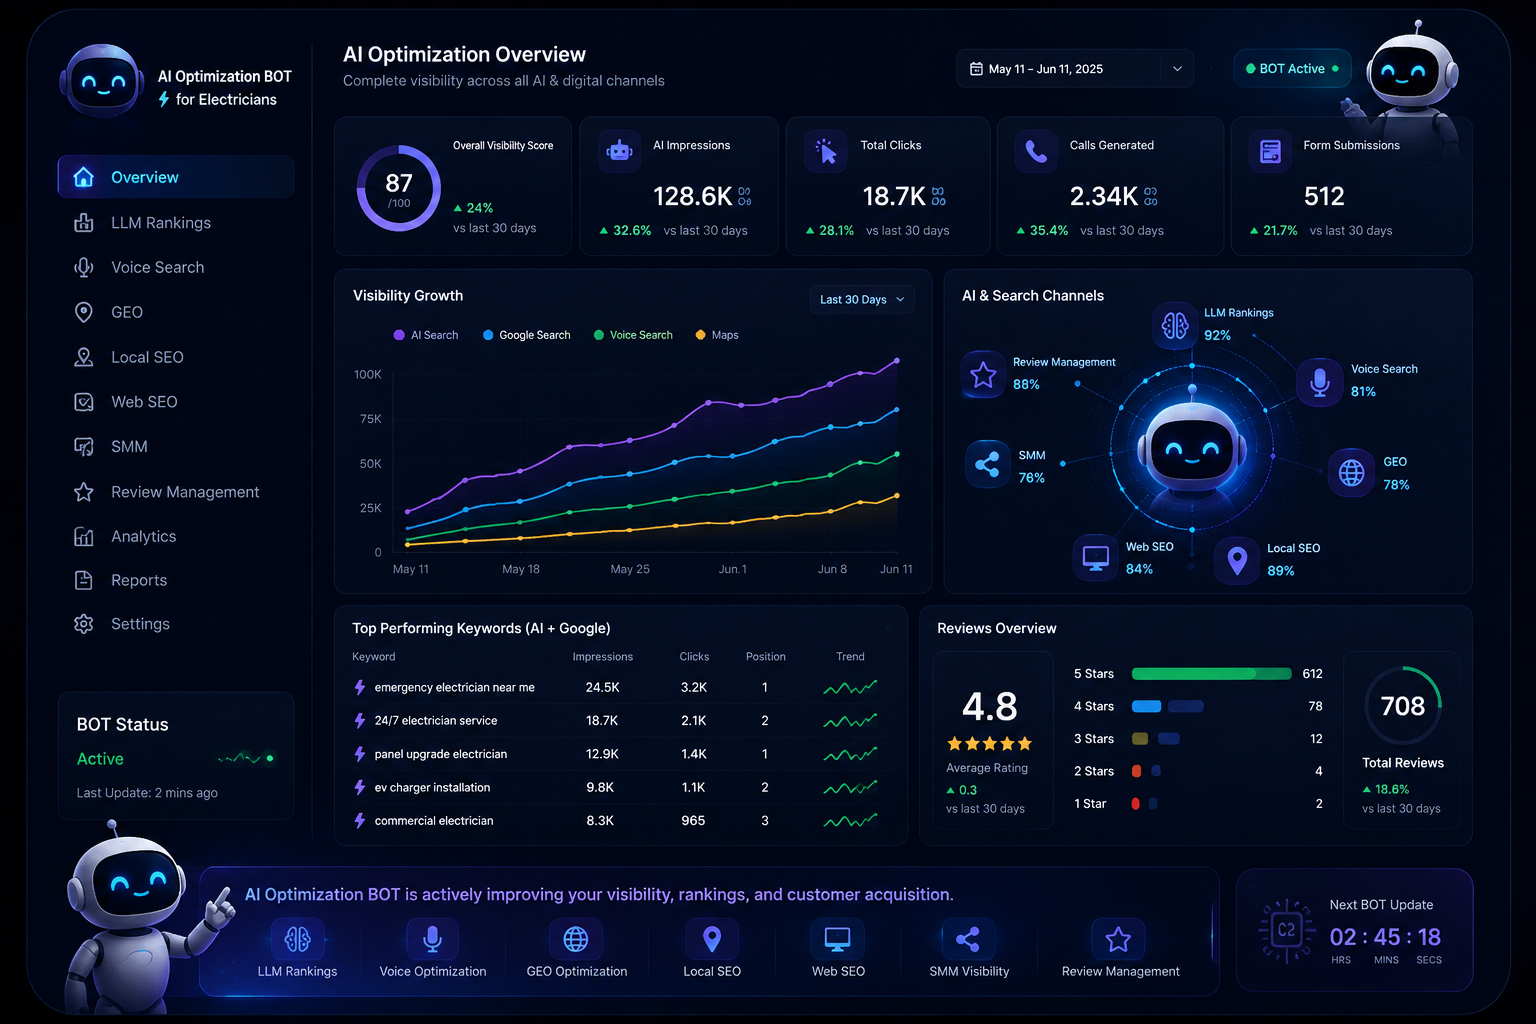Click the AI Optimization BOT logo robot
This screenshot has width=1536, height=1024.
(101, 82)
